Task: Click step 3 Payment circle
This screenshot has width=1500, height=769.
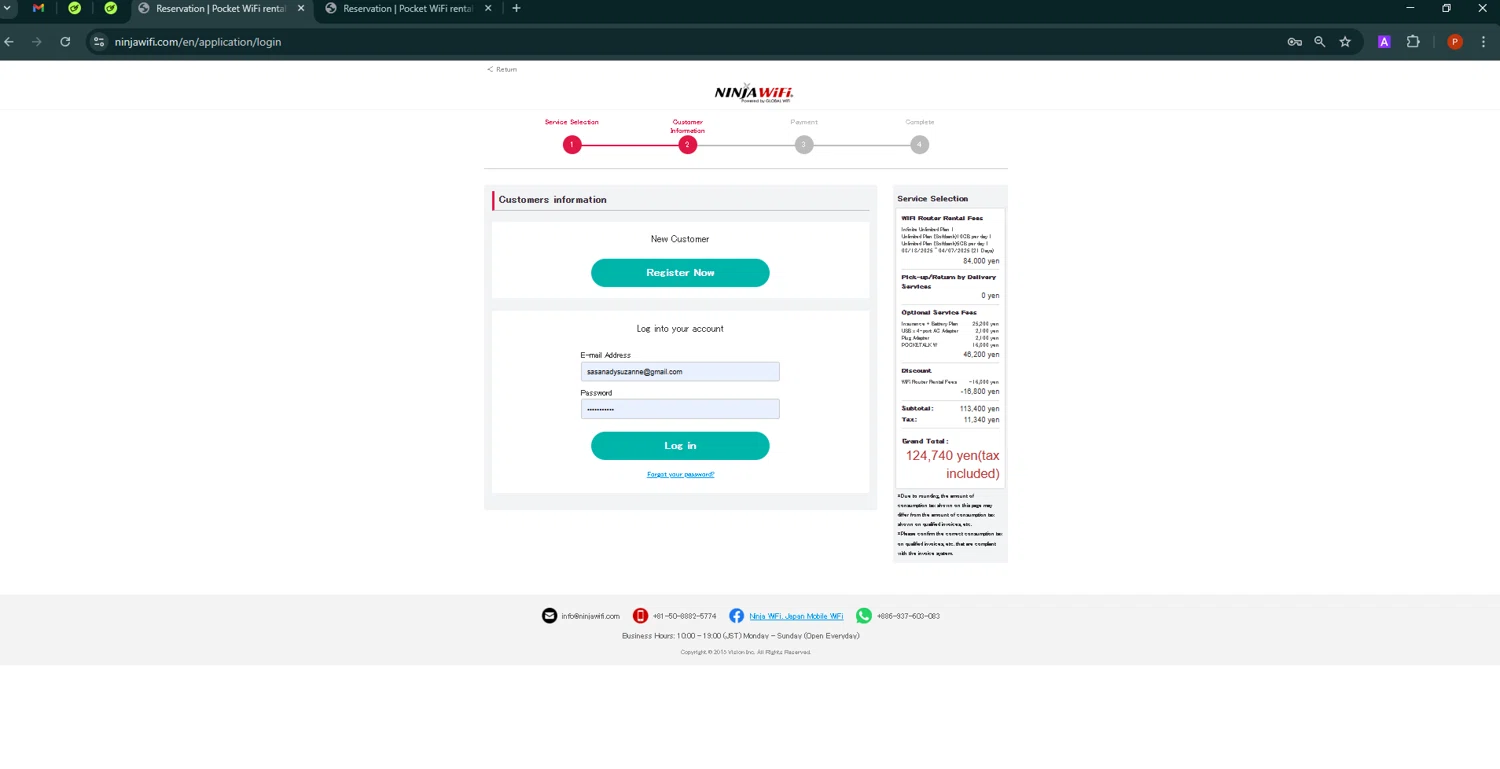Action: click(x=804, y=145)
